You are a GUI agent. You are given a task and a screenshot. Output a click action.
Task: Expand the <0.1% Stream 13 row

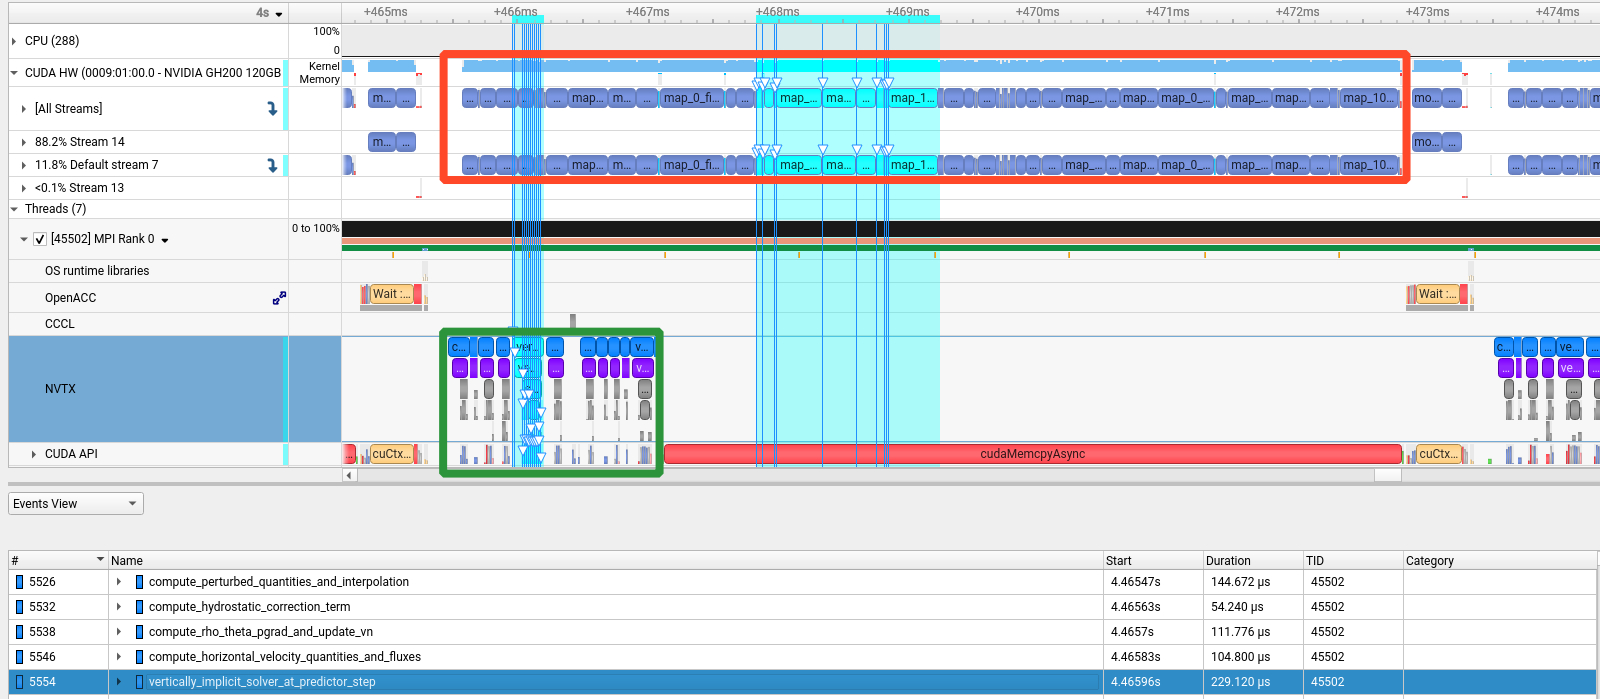(24, 188)
